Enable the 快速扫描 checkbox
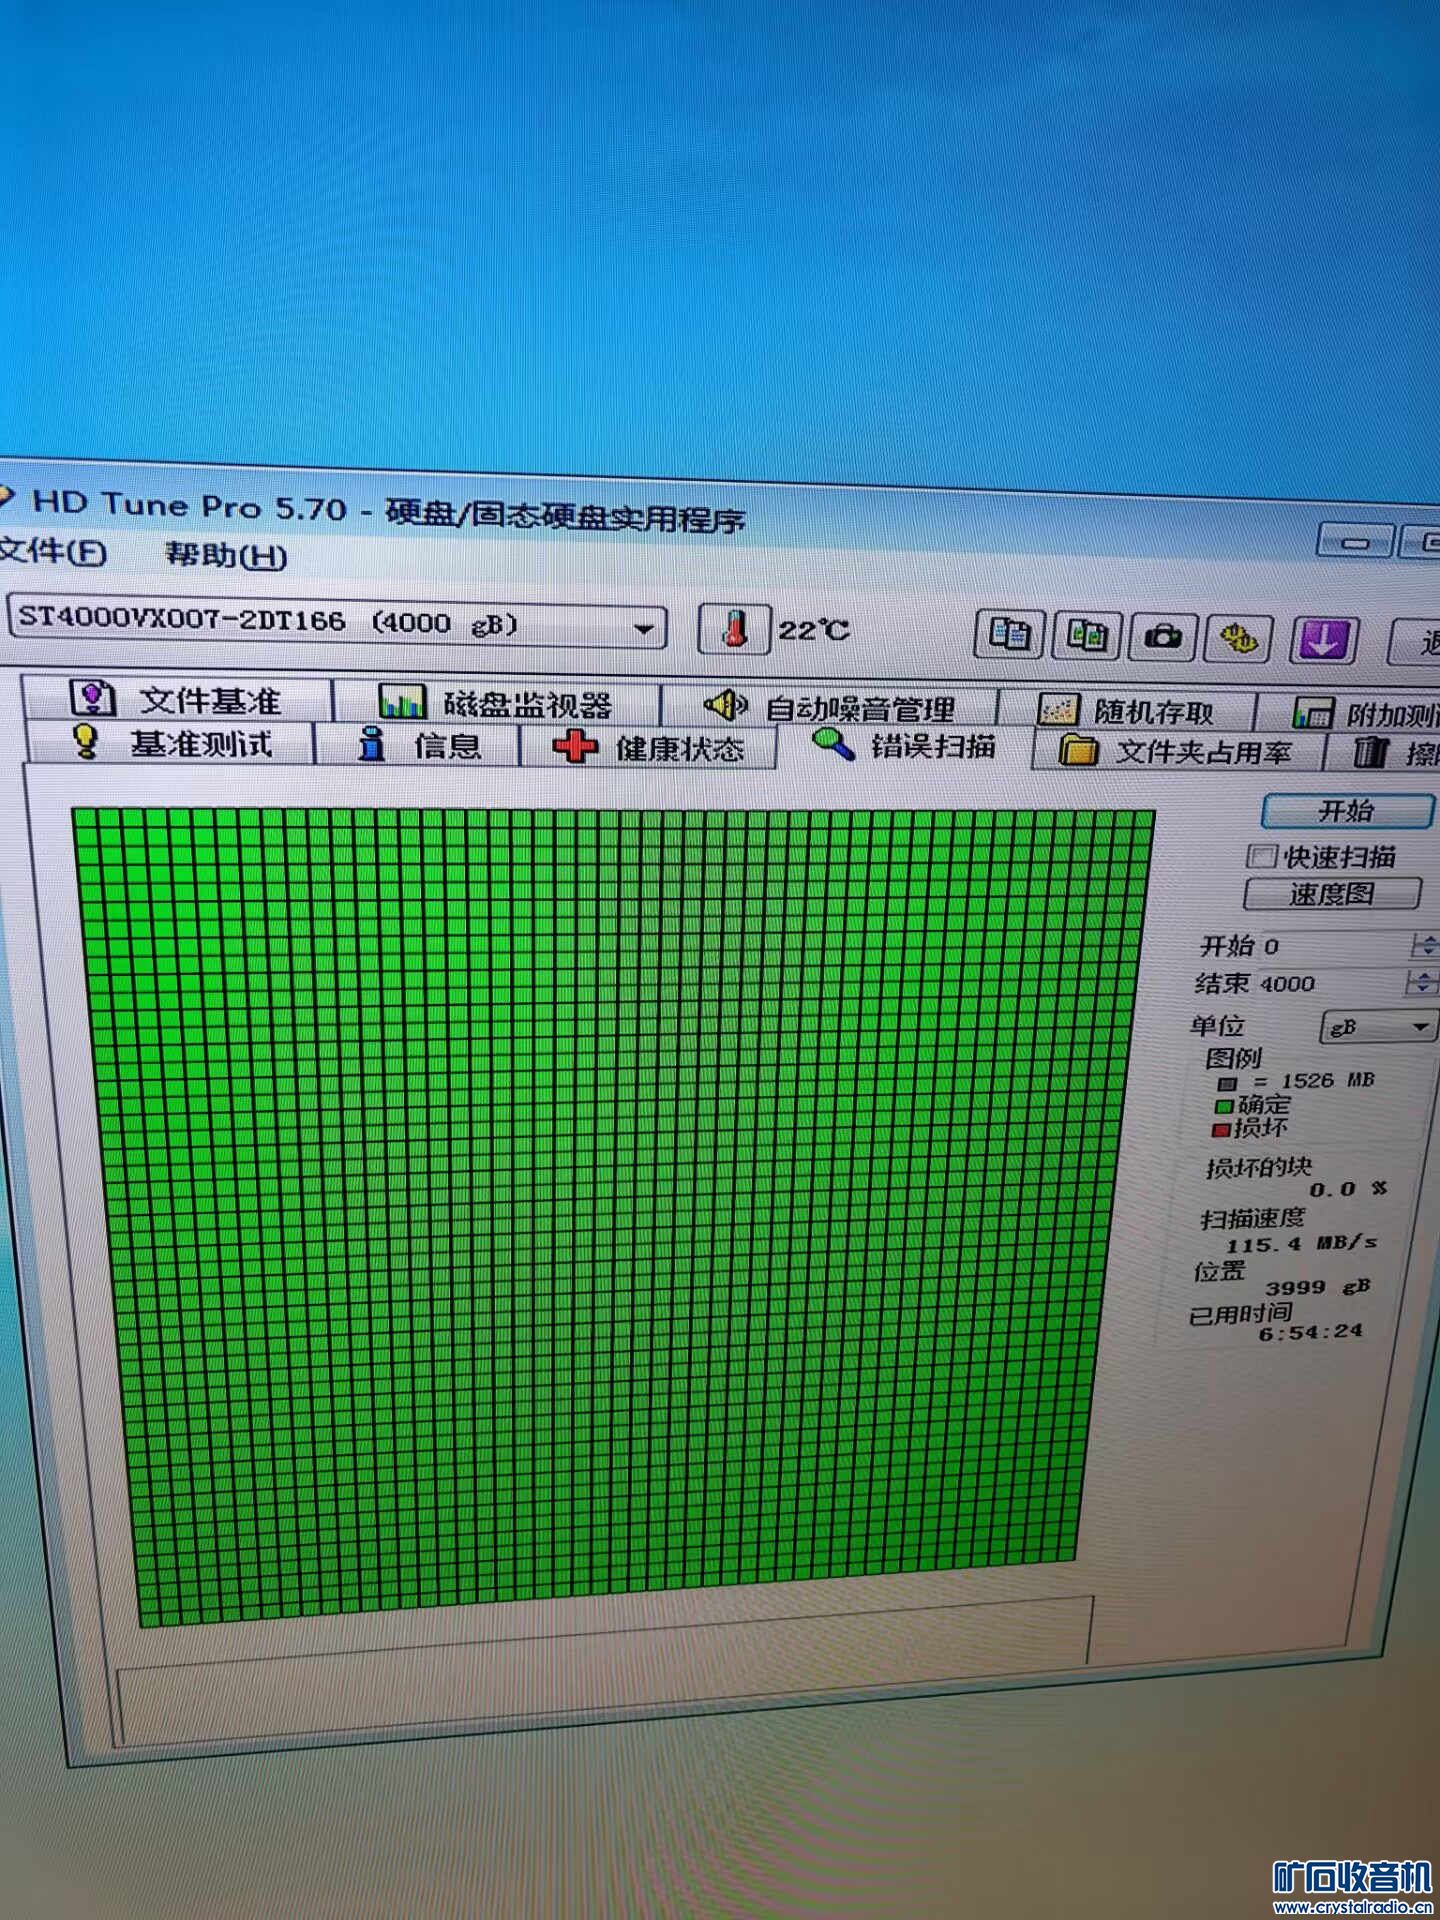This screenshot has height=1920, width=1440. click(1261, 856)
